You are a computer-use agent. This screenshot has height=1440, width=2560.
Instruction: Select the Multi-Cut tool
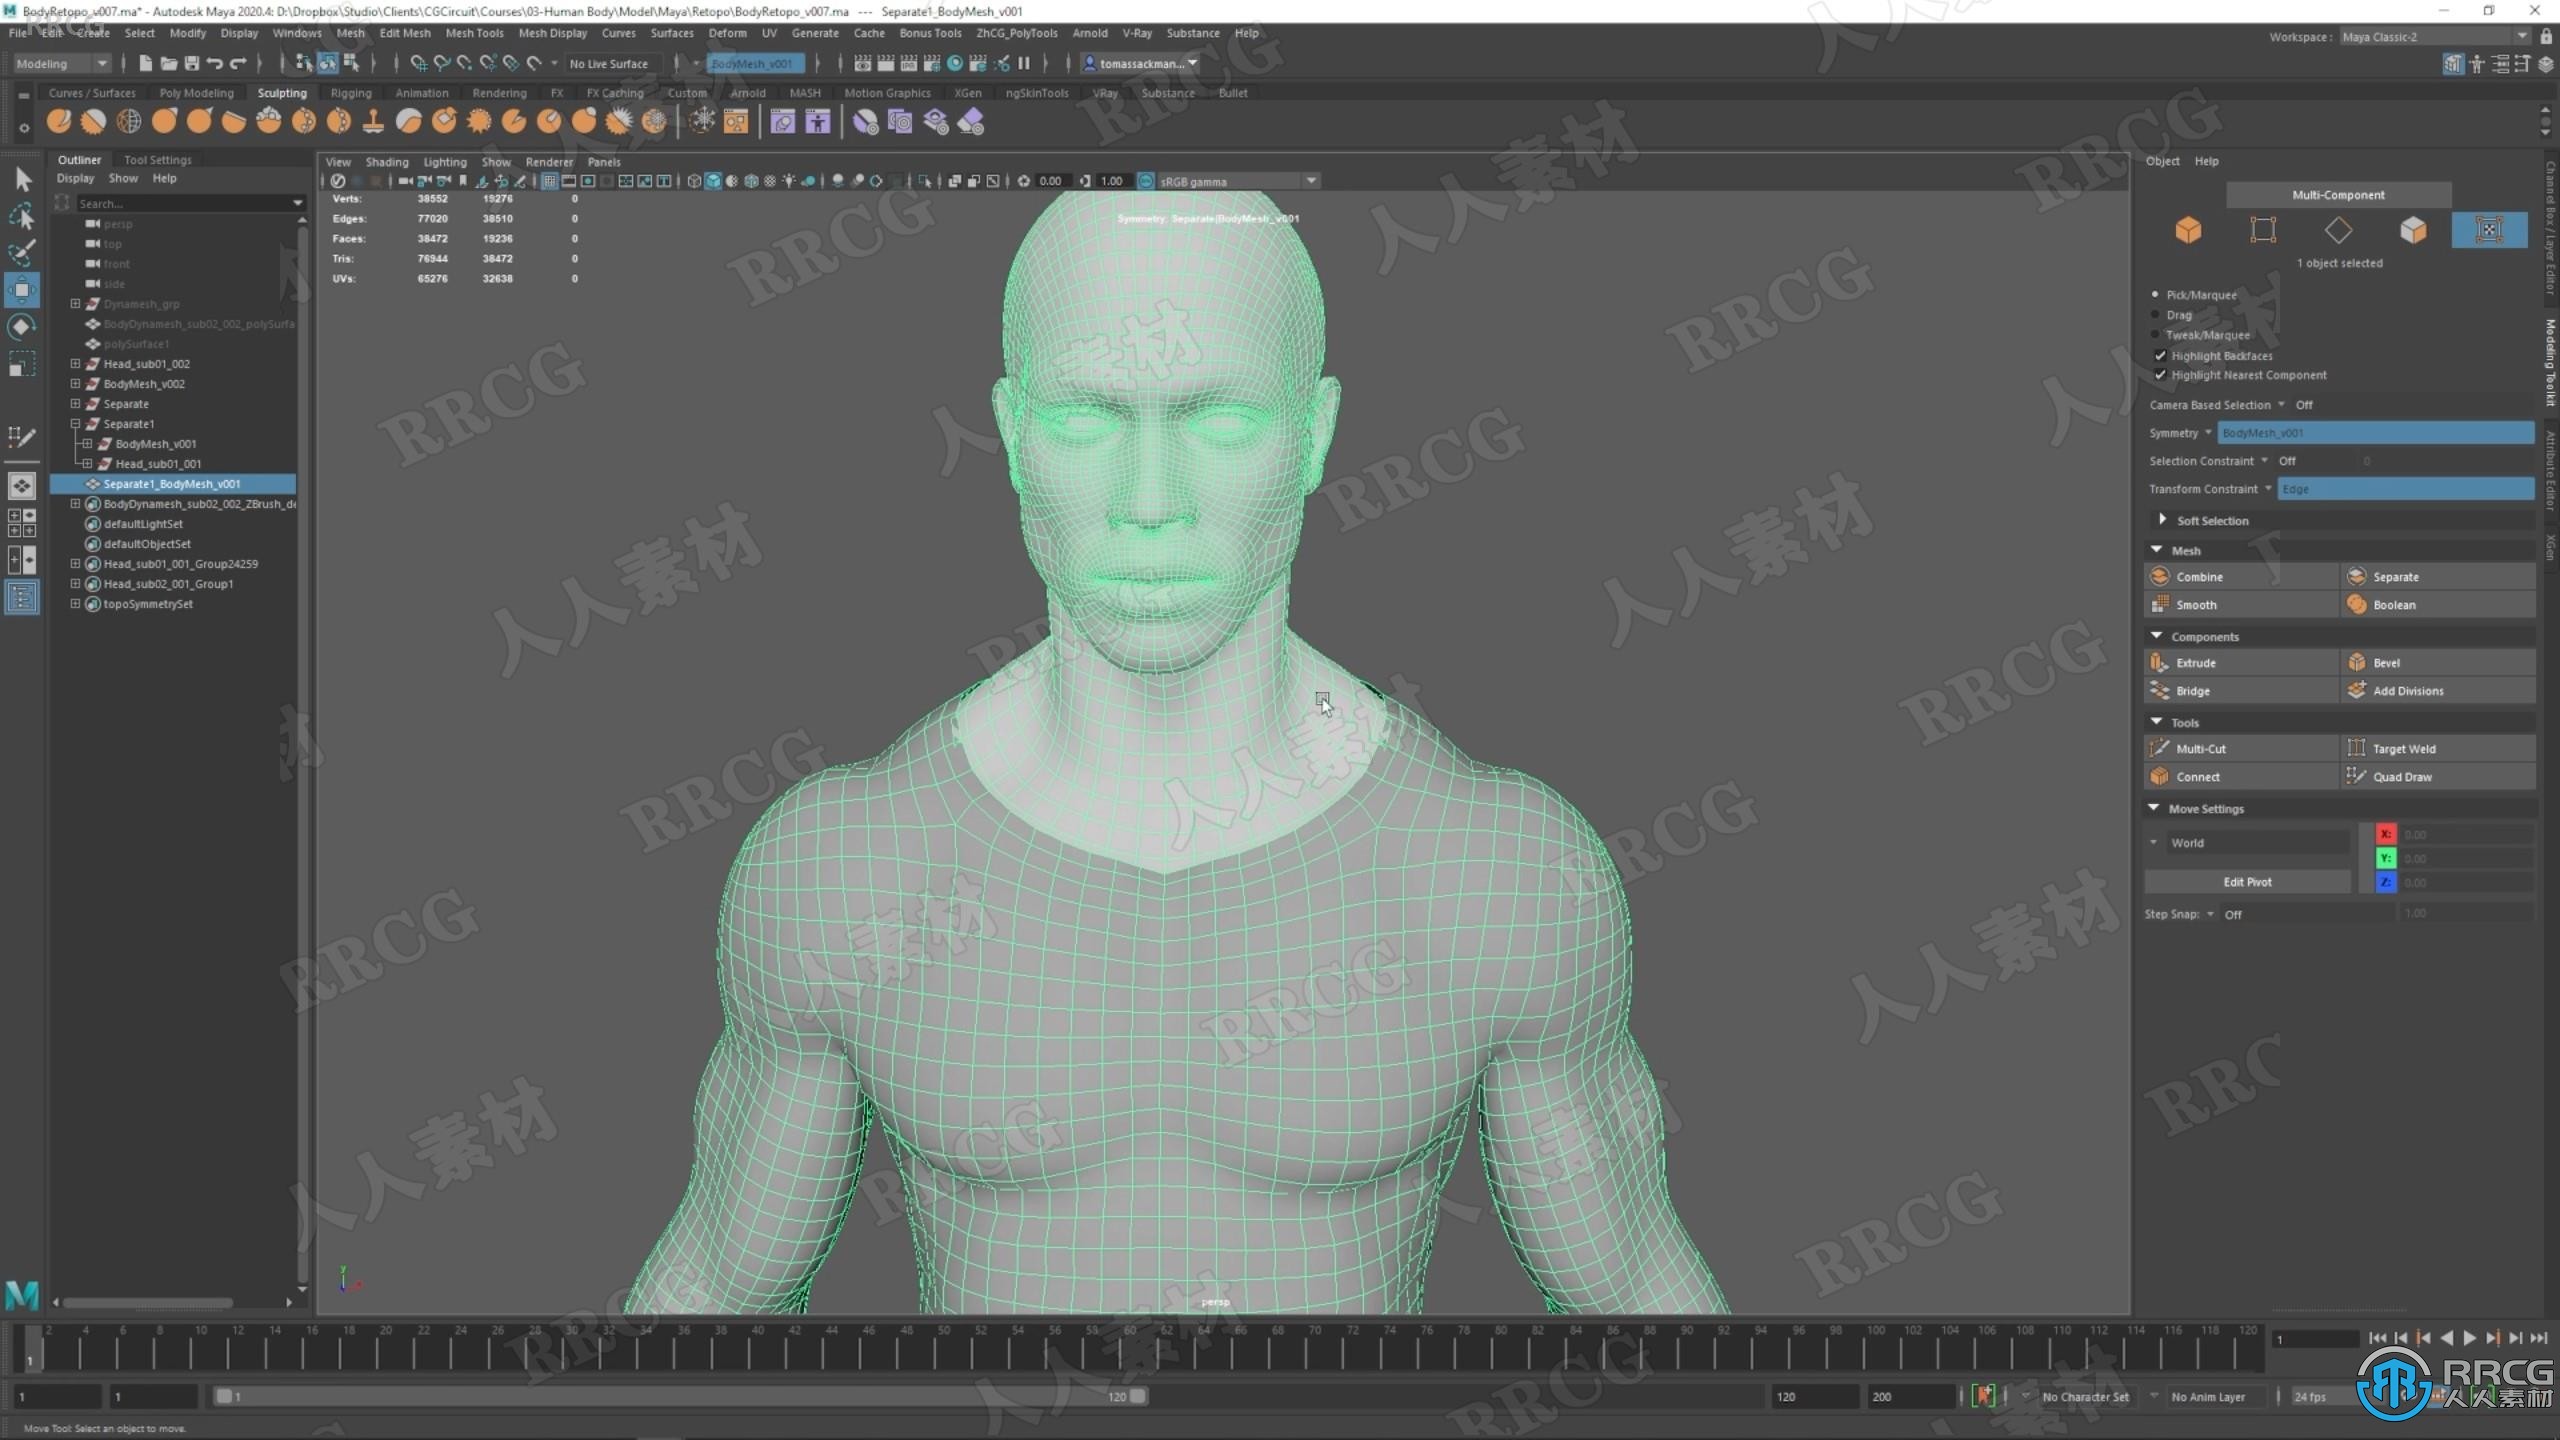(x=2201, y=747)
